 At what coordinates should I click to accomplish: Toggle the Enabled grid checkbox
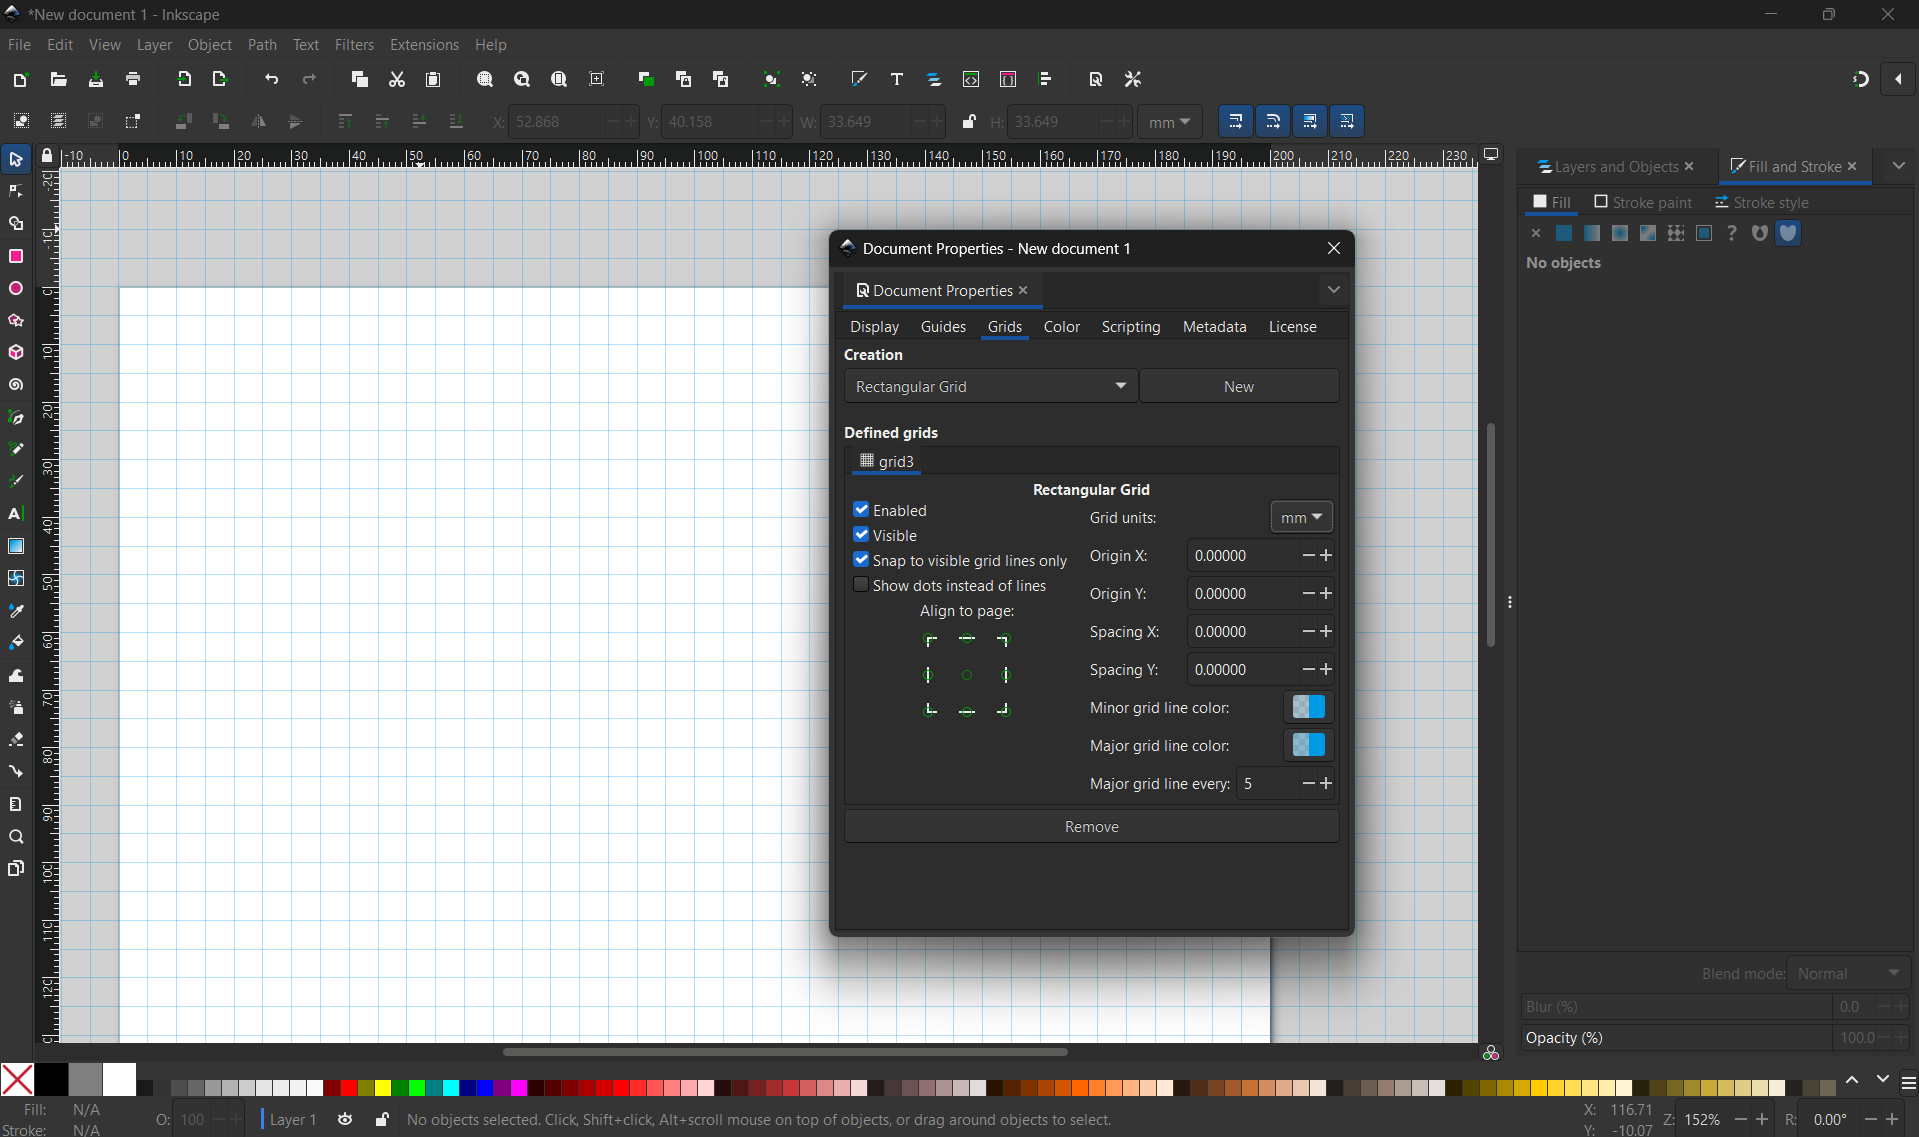[861, 510]
